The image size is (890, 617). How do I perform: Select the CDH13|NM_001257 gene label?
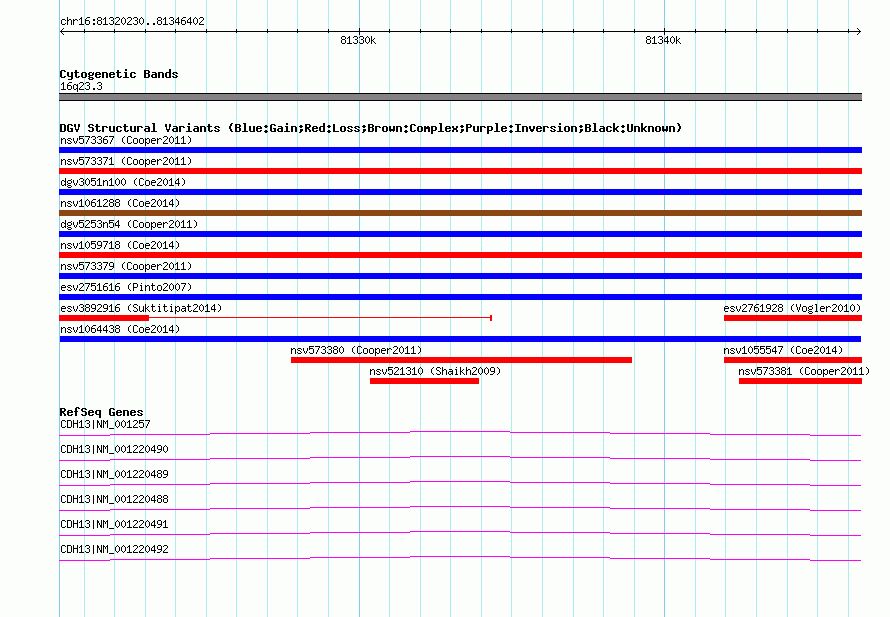point(105,424)
